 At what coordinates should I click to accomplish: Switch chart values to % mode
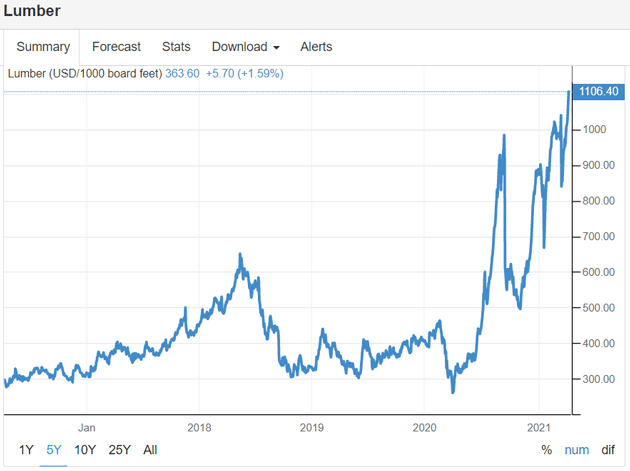[546, 450]
